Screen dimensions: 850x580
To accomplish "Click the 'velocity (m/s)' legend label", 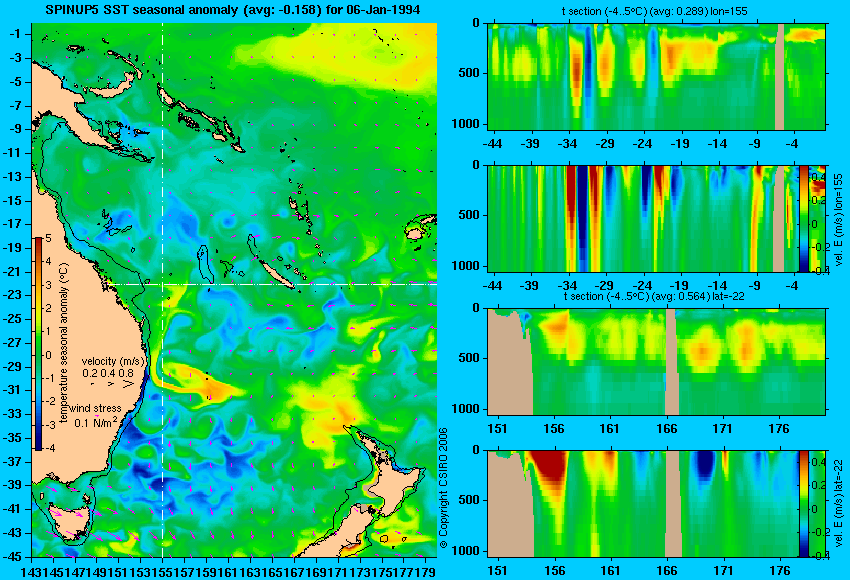I will (x=113, y=361).
